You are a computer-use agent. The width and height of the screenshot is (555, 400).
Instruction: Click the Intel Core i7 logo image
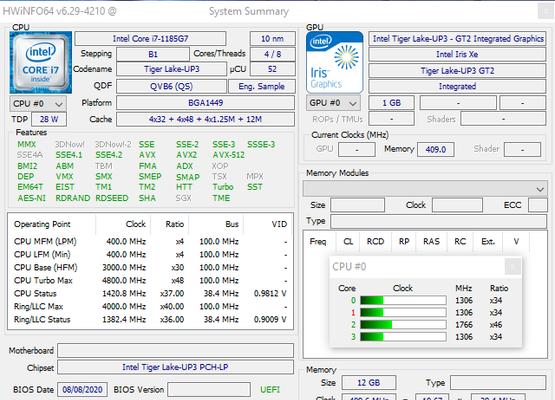pyautogui.click(x=41, y=62)
